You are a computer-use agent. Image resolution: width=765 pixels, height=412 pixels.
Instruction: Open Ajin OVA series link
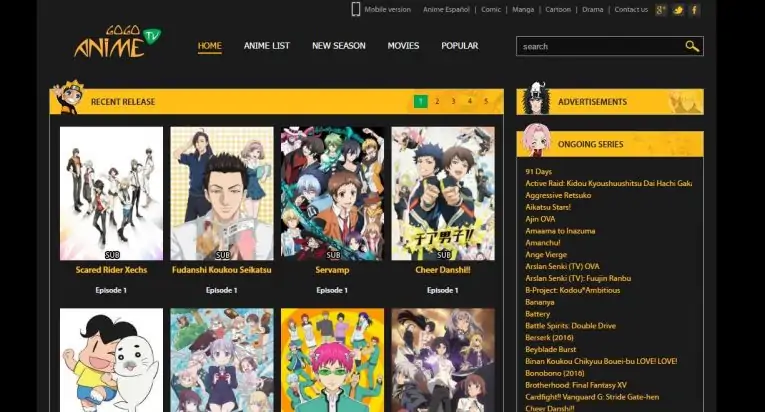[x=540, y=219]
